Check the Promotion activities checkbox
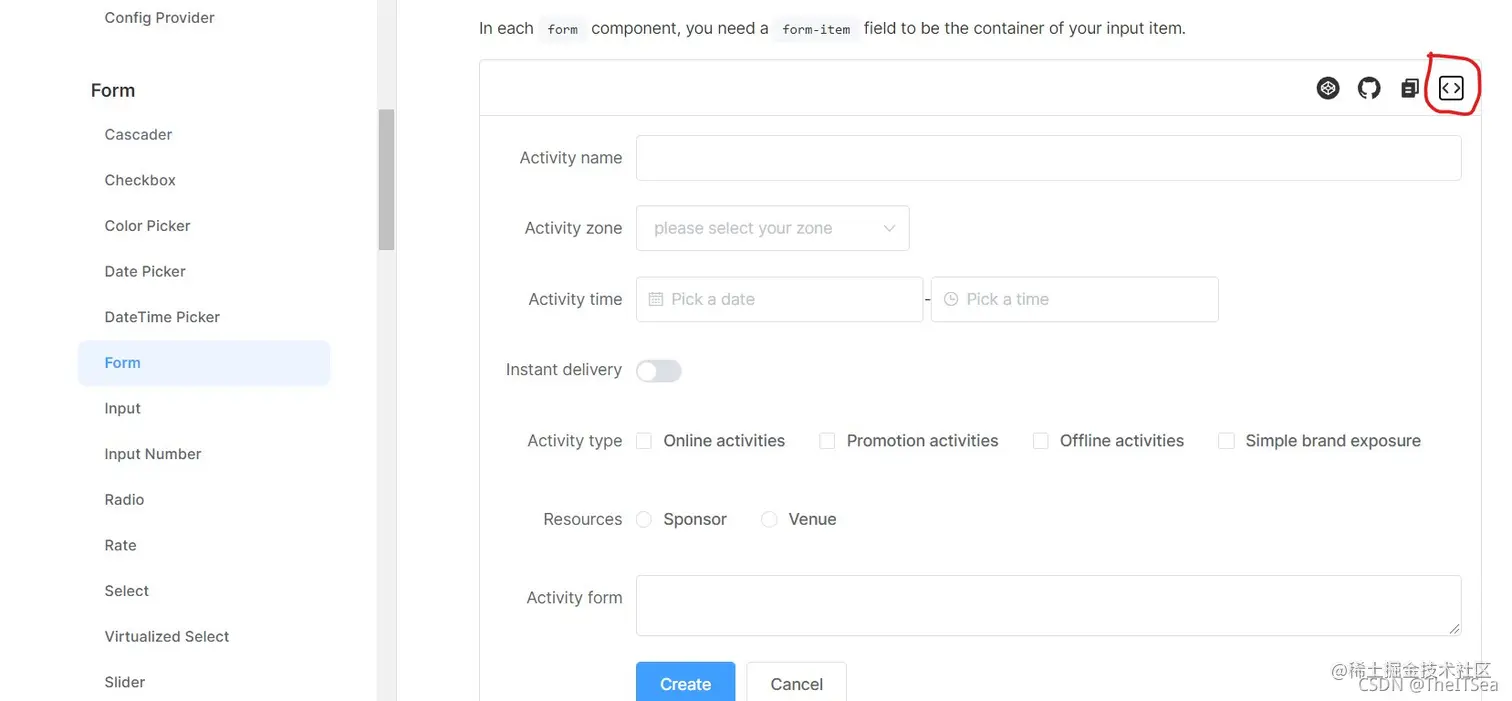This screenshot has width=1512, height=701. 827,441
